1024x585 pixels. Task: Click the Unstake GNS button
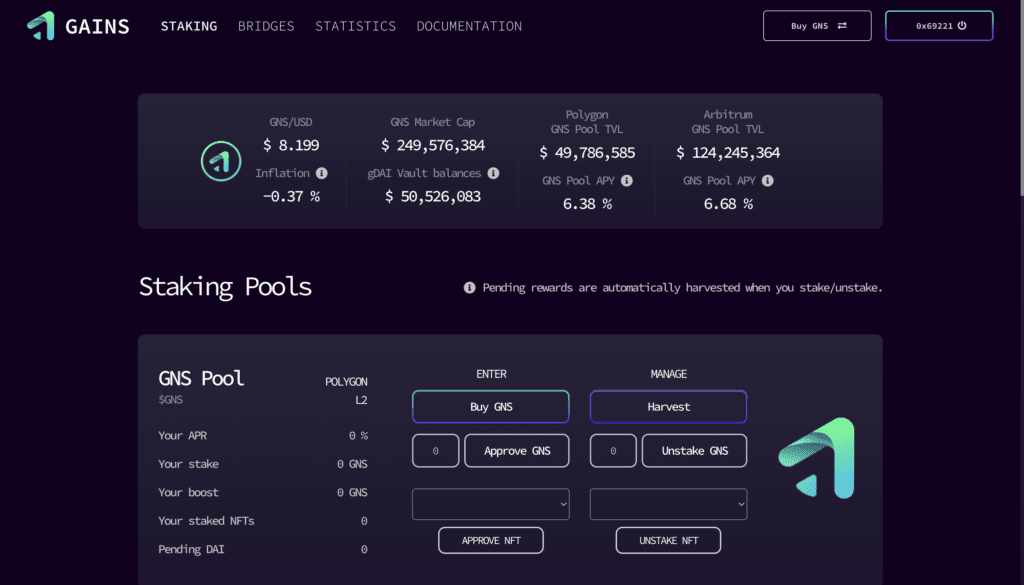(694, 451)
